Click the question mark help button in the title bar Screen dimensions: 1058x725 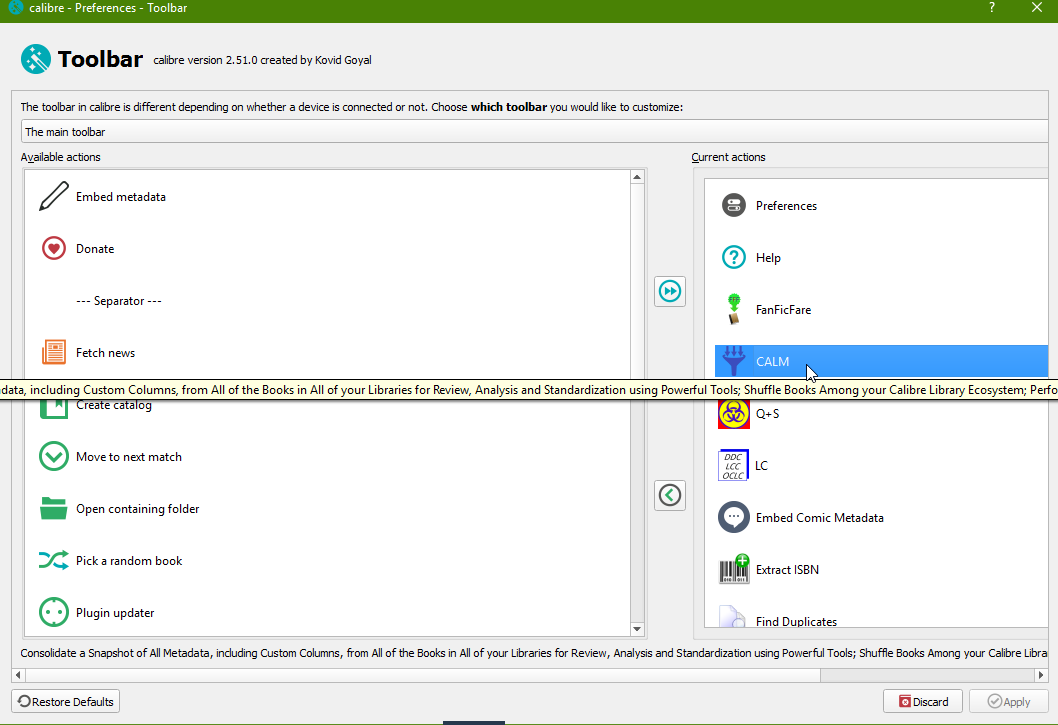point(992,7)
